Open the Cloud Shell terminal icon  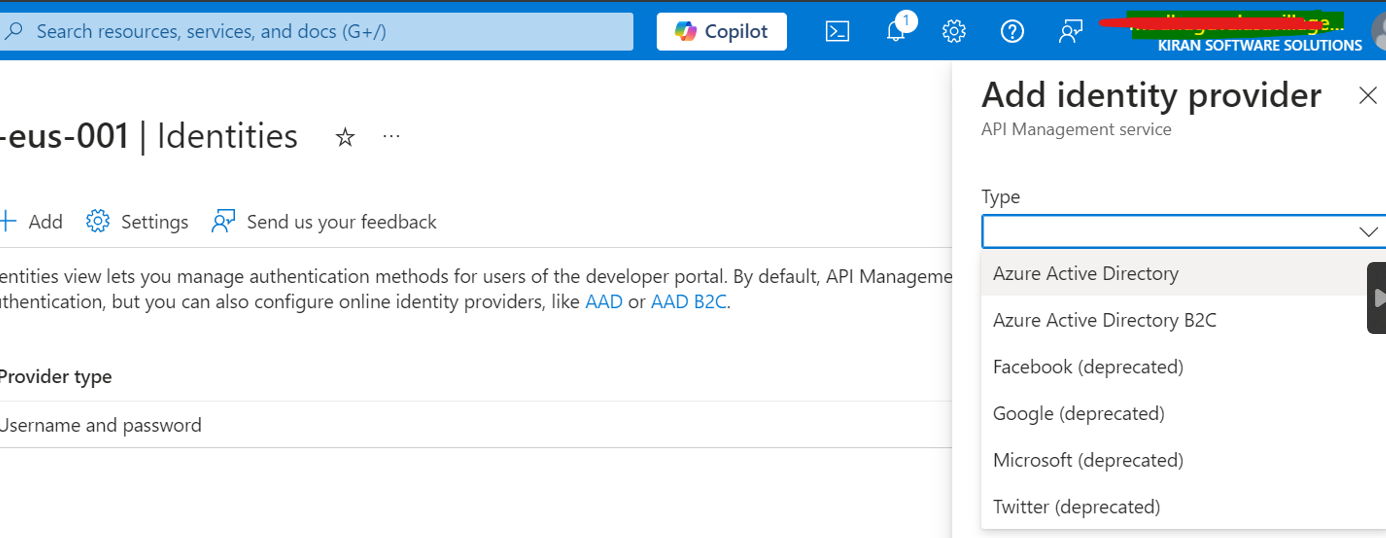837,31
